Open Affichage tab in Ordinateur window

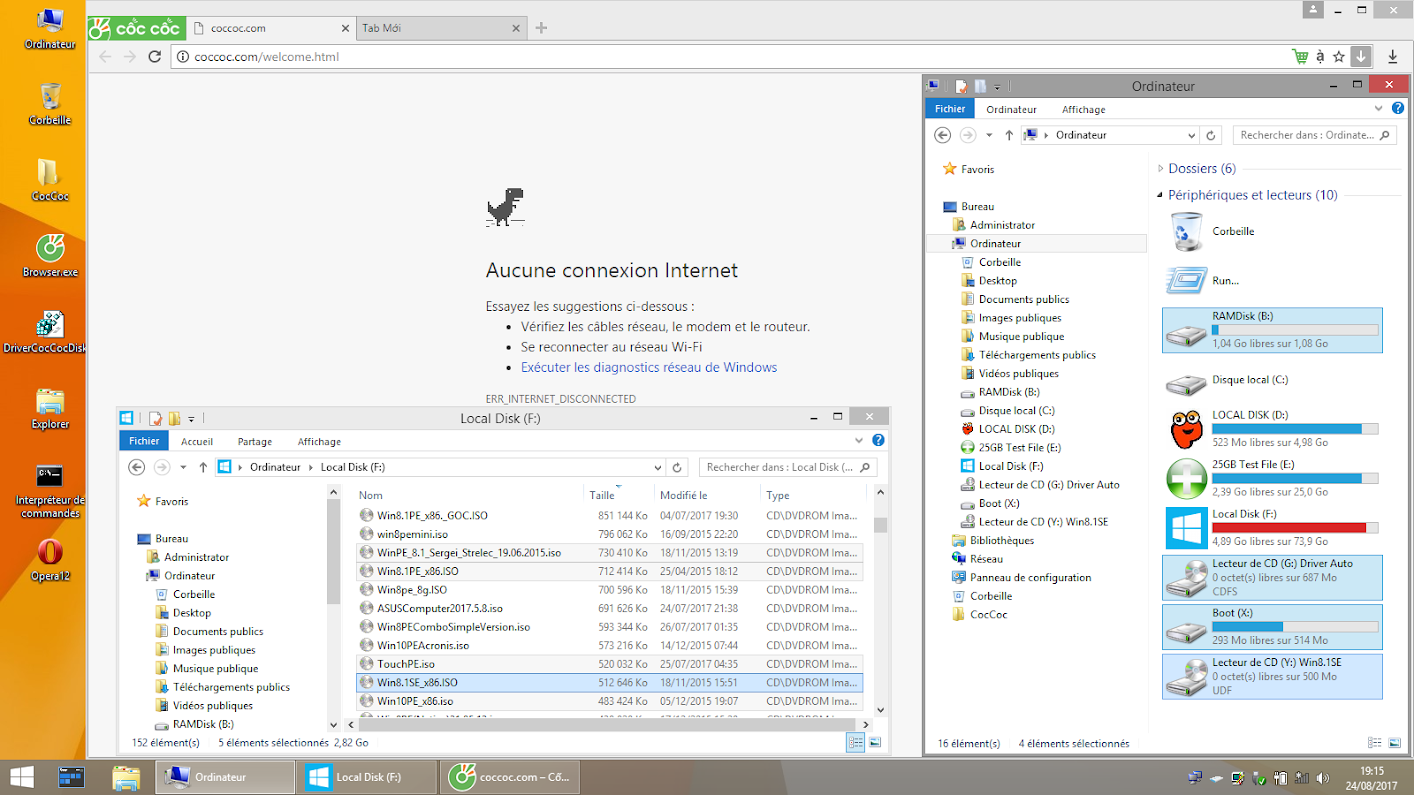(x=1084, y=109)
